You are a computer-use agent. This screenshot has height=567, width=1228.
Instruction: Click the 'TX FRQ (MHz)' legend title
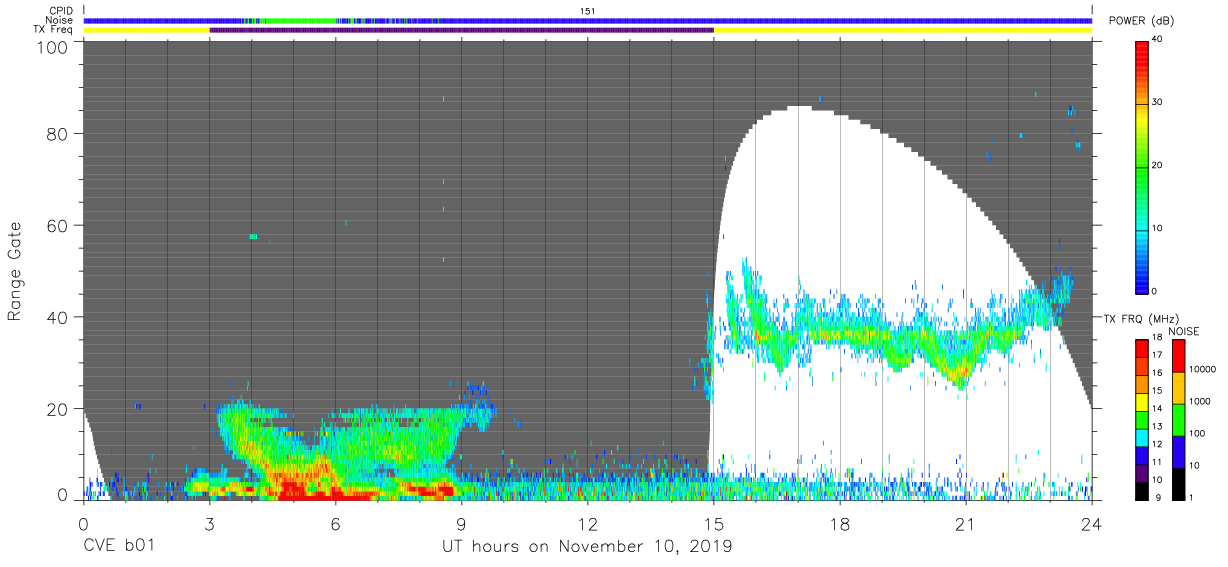[x=1142, y=318]
